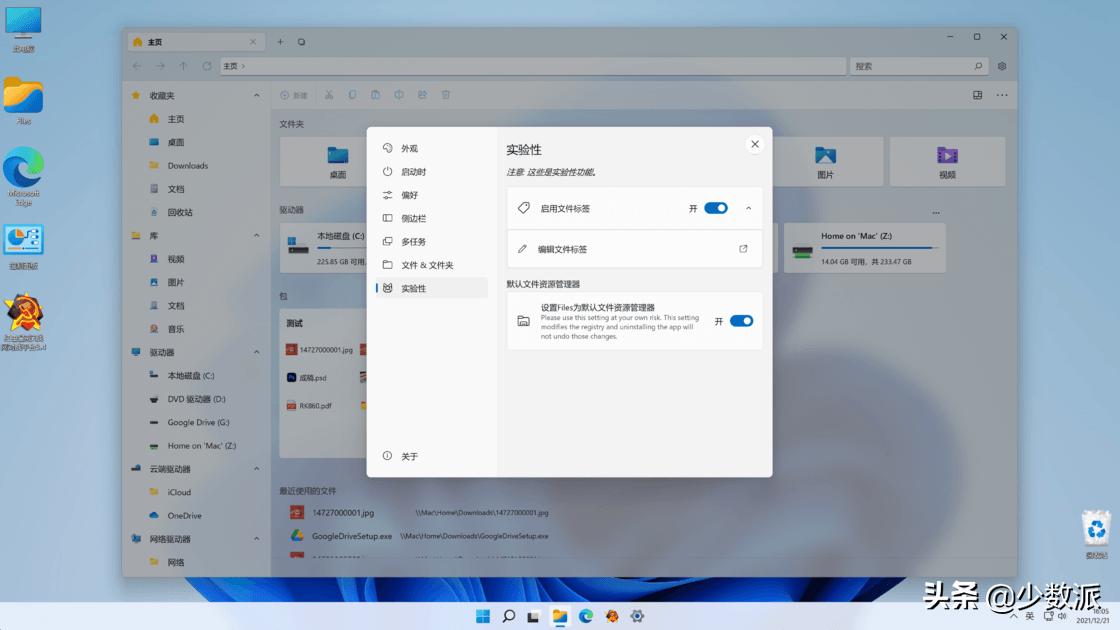Click the delete icon in the toolbar

coord(446,94)
